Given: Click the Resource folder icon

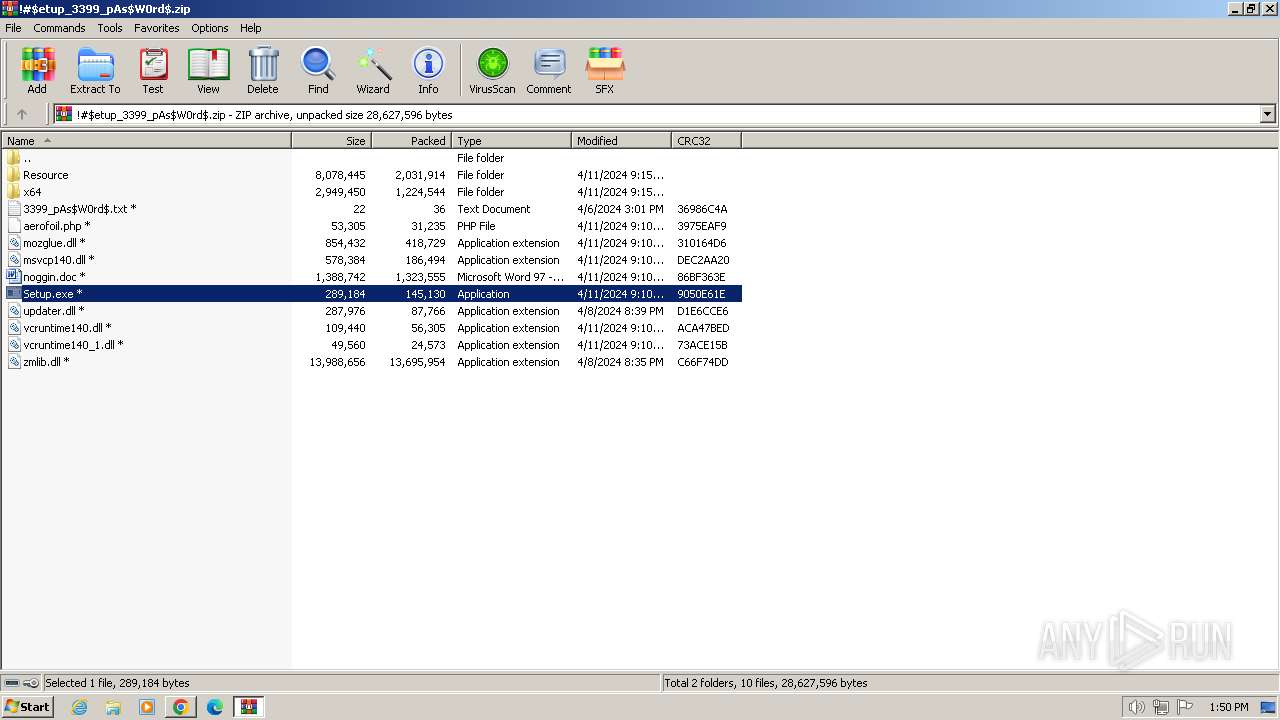Looking at the screenshot, I should pos(13,175).
